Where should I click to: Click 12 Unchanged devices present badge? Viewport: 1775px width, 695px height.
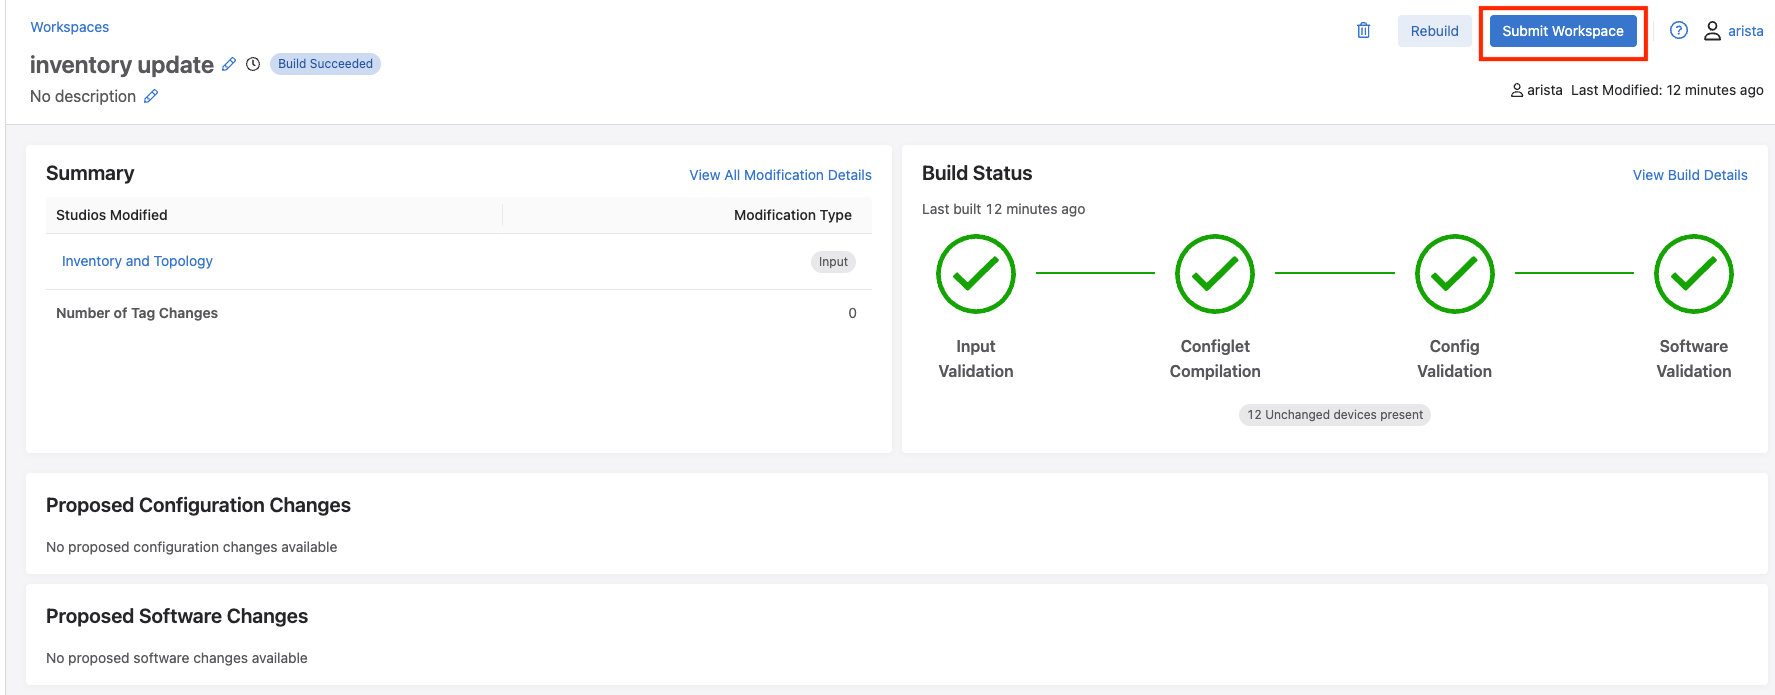click(1334, 415)
